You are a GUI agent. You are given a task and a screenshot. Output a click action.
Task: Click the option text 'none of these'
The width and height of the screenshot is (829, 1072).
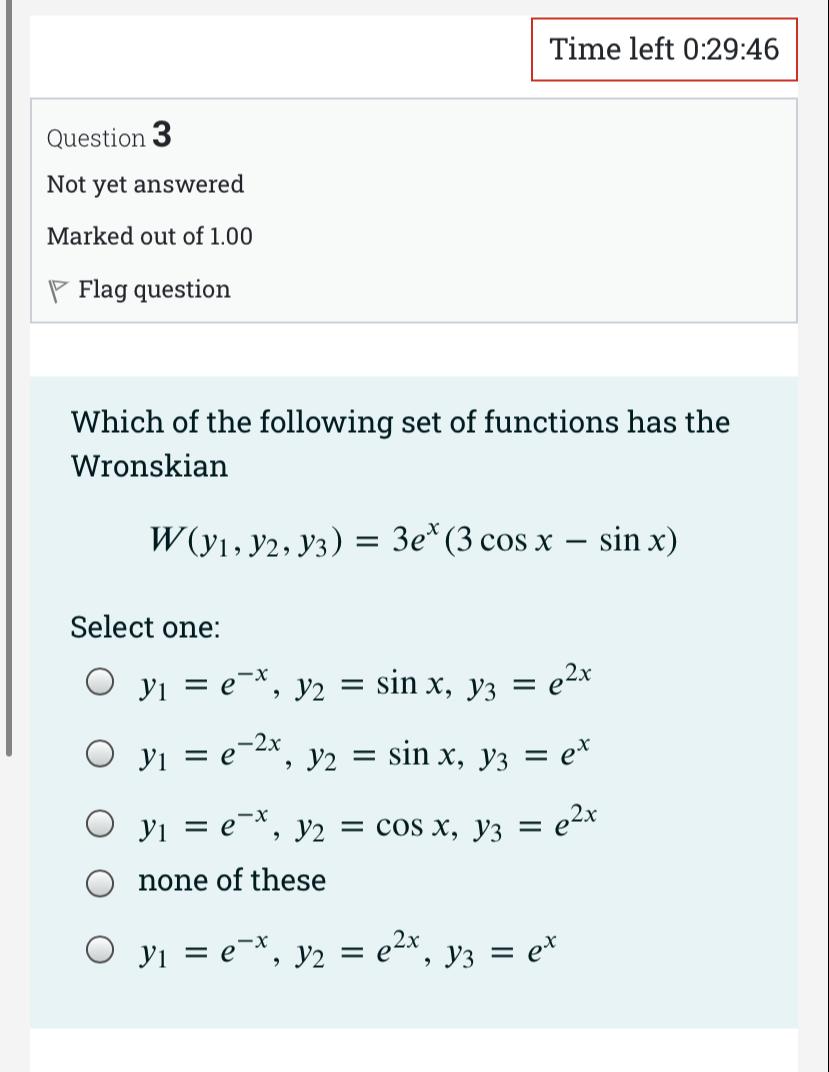(x=232, y=881)
